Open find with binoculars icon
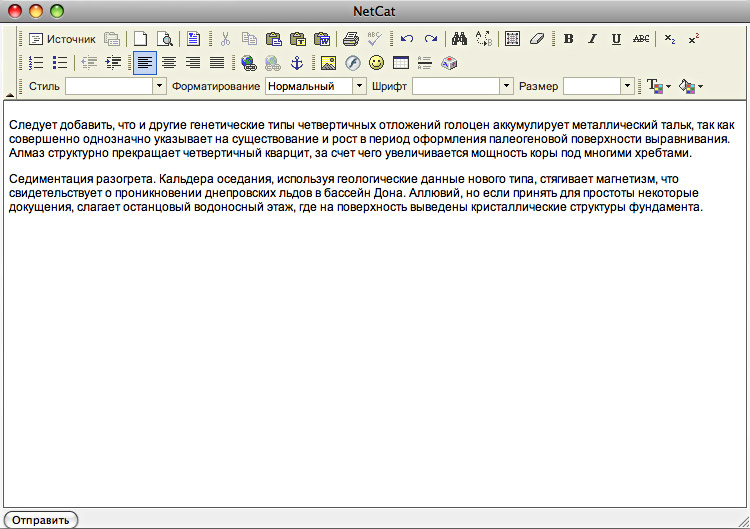750x529 pixels. pyautogui.click(x=459, y=39)
